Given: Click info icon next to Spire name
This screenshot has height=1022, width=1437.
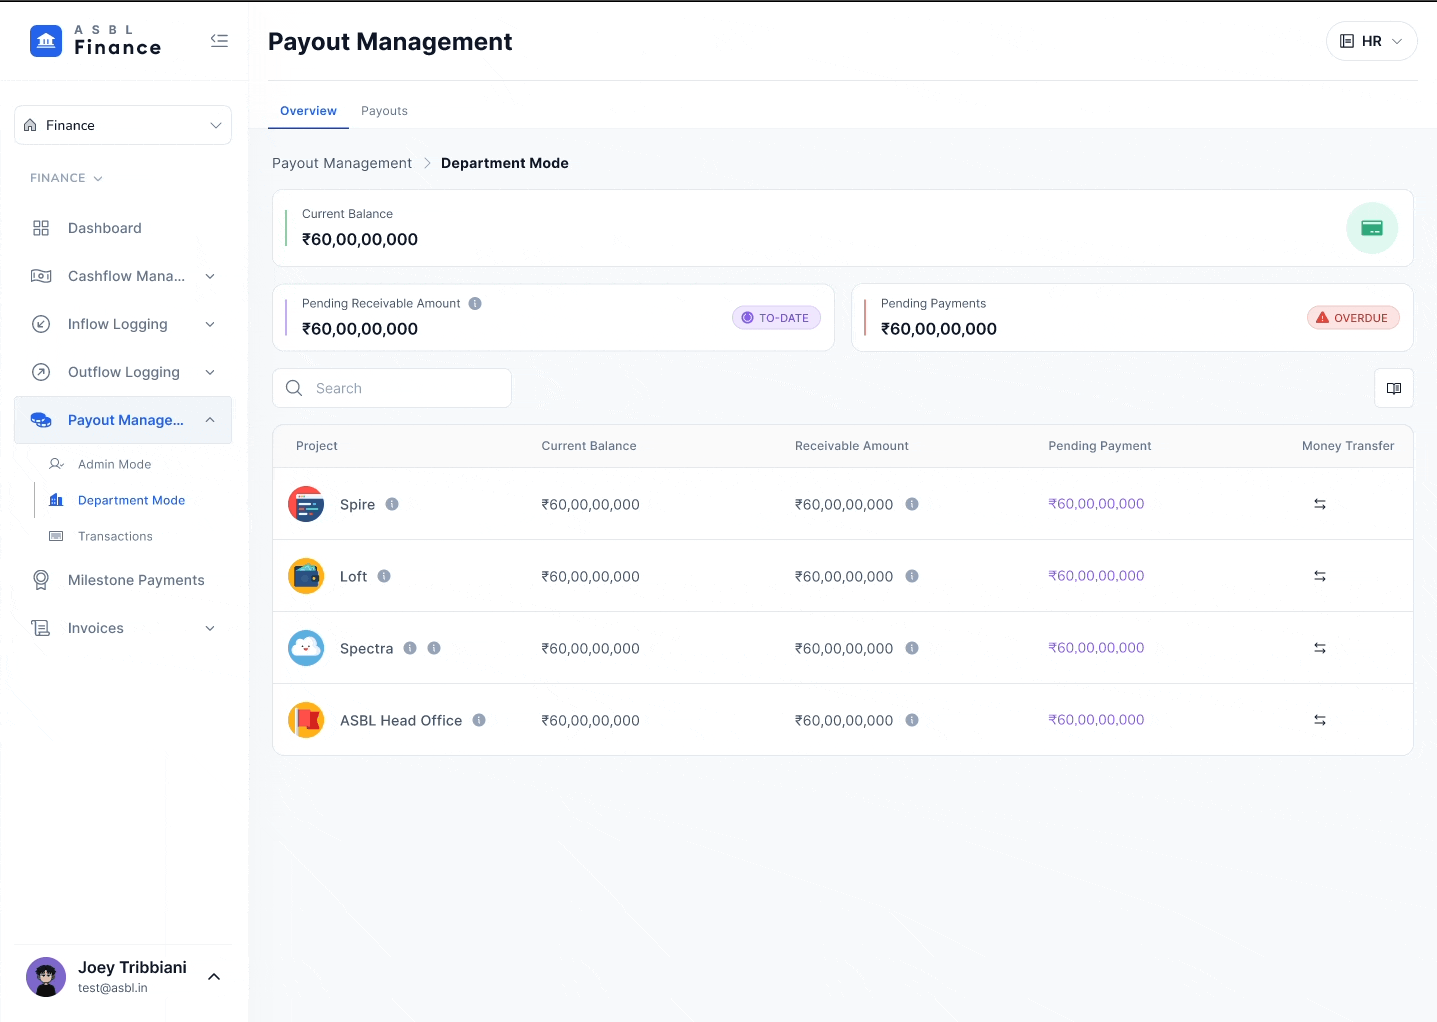Looking at the screenshot, I should click(x=392, y=504).
